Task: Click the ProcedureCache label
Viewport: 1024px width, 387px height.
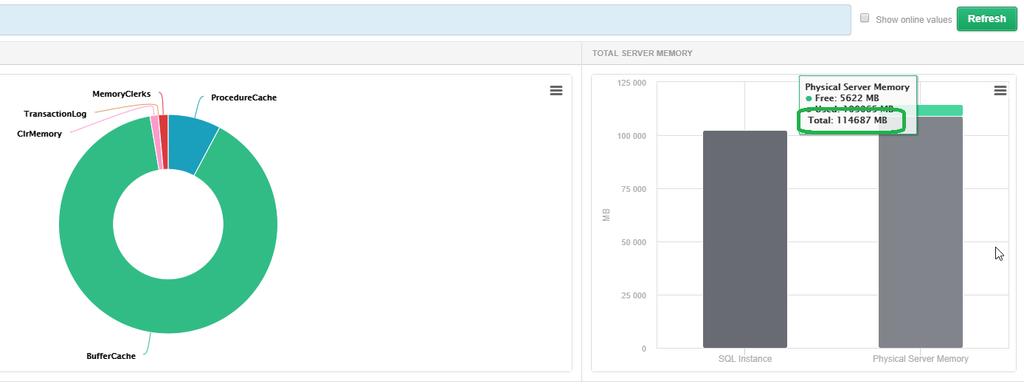Action: click(x=244, y=98)
